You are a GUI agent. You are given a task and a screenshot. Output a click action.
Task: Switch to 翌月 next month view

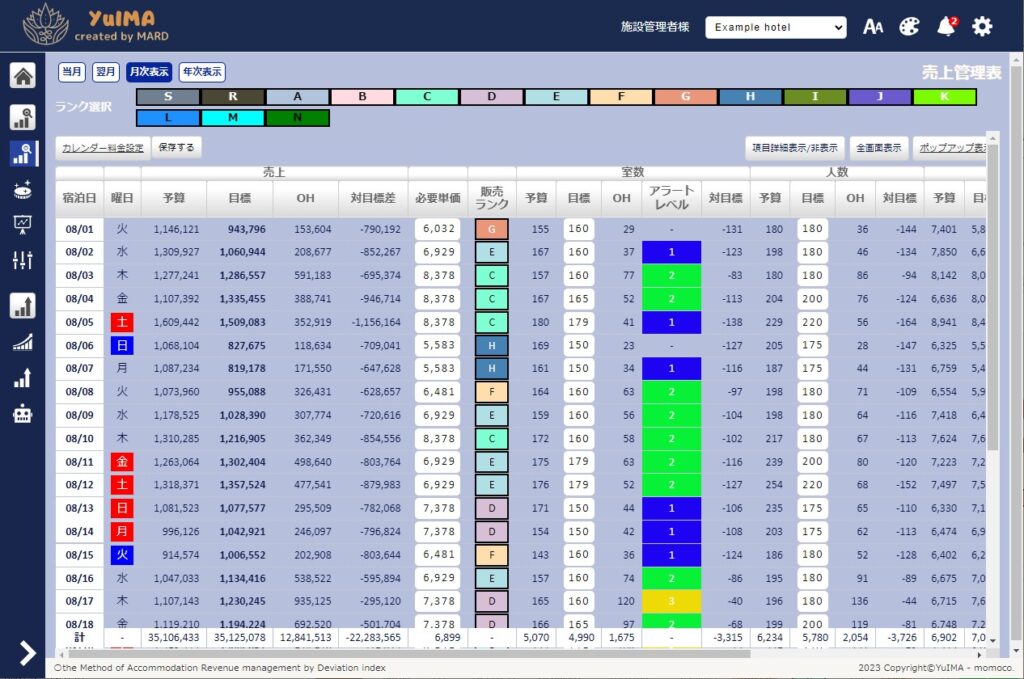[x=105, y=72]
